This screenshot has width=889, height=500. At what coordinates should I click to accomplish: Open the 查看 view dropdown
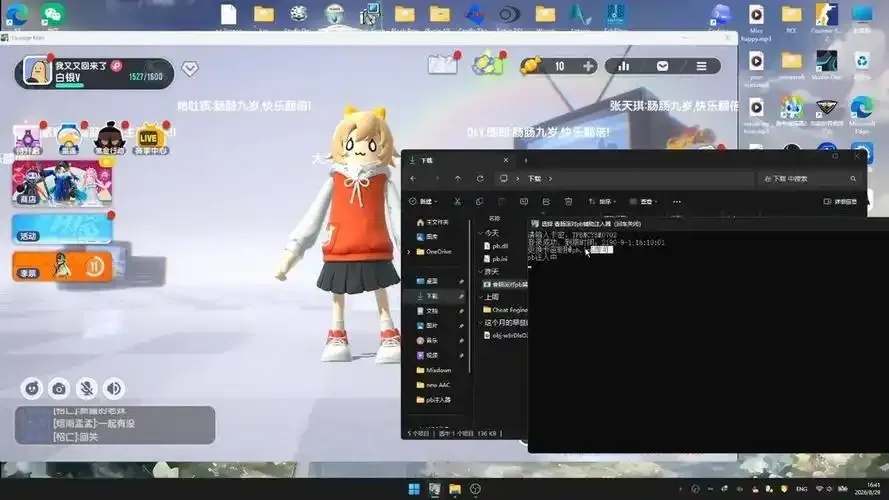(x=644, y=201)
